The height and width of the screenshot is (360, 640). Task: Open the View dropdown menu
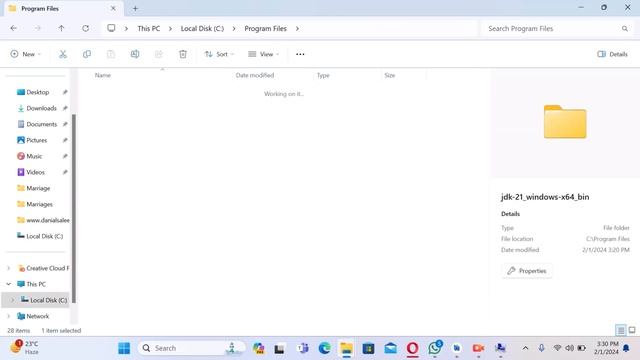coord(264,54)
